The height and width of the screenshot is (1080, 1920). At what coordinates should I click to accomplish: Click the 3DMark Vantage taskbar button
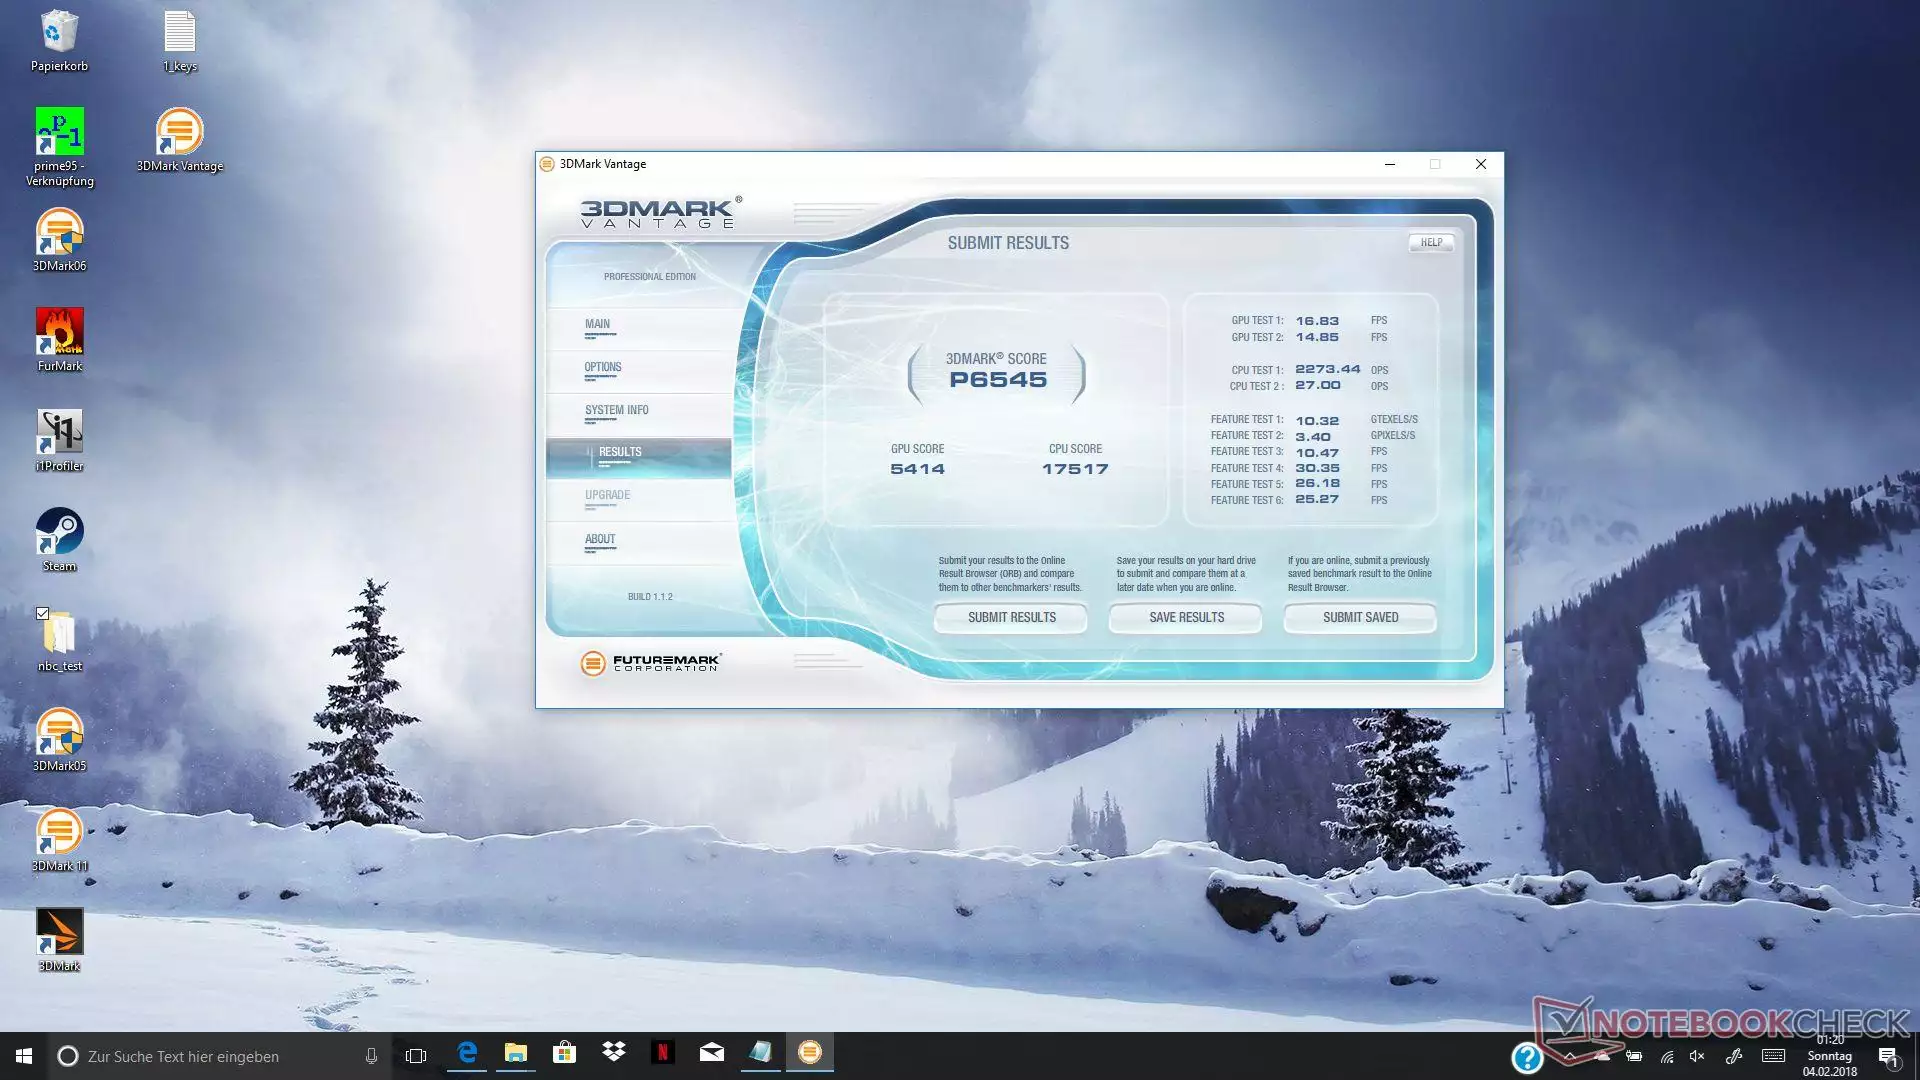coord(810,1053)
